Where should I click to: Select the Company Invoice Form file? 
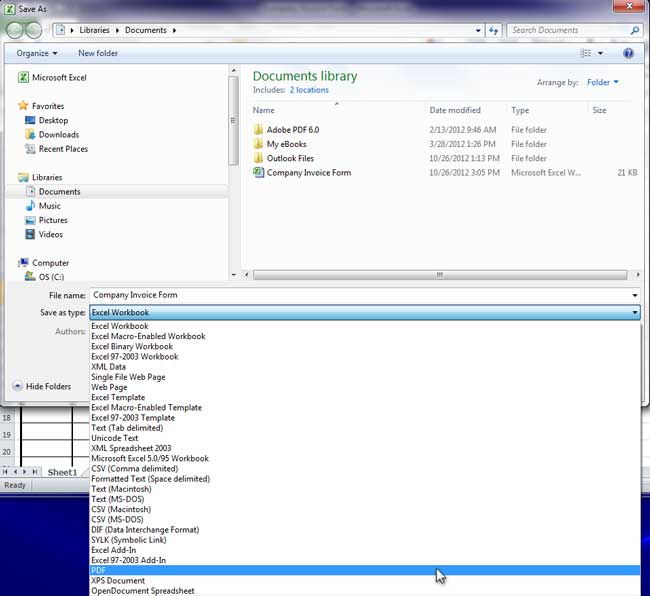click(x=302, y=172)
